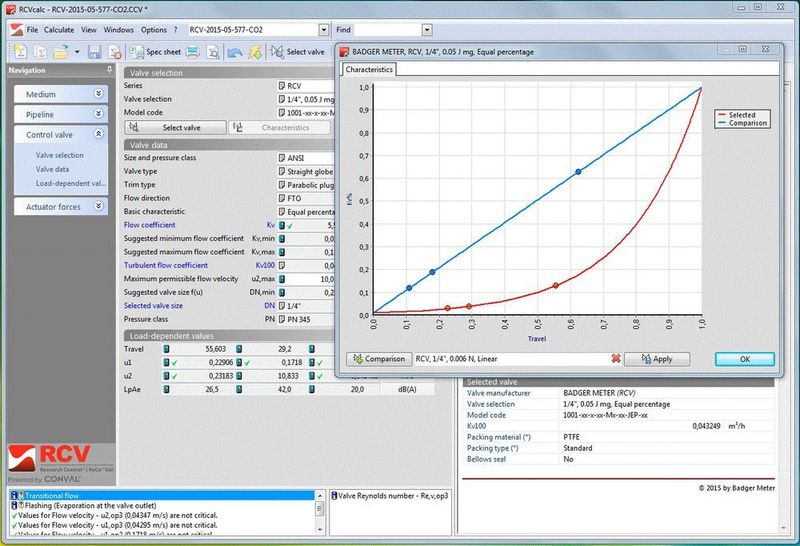Viewport: 800px width, 546px height.
Task: Open the Spec sheet toolbar item
Action: pos(155,52)
